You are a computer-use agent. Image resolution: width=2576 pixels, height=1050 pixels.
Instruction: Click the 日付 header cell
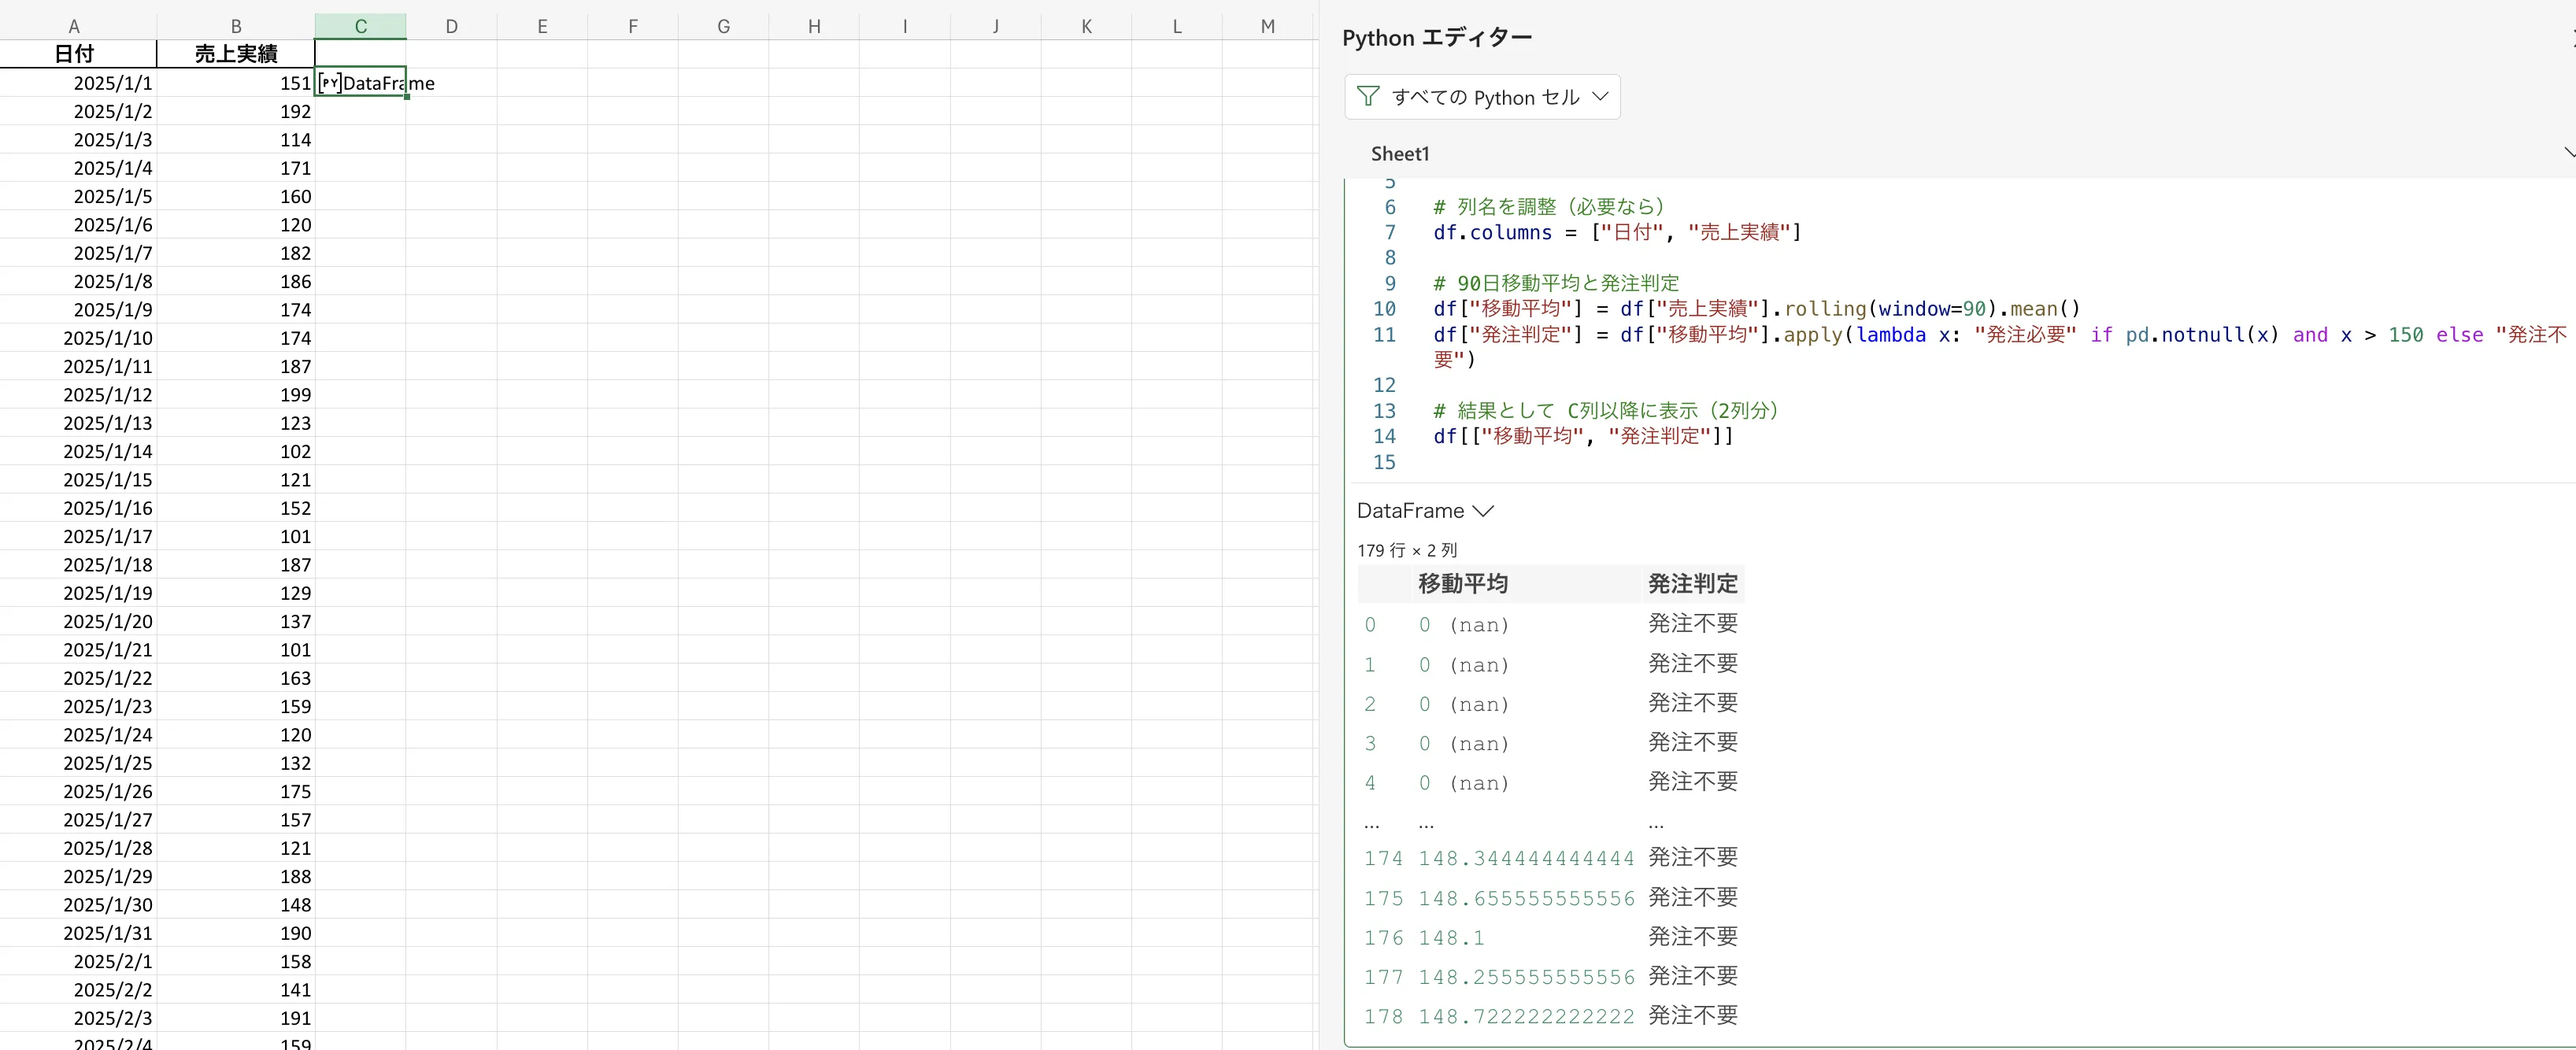(78, 54)
